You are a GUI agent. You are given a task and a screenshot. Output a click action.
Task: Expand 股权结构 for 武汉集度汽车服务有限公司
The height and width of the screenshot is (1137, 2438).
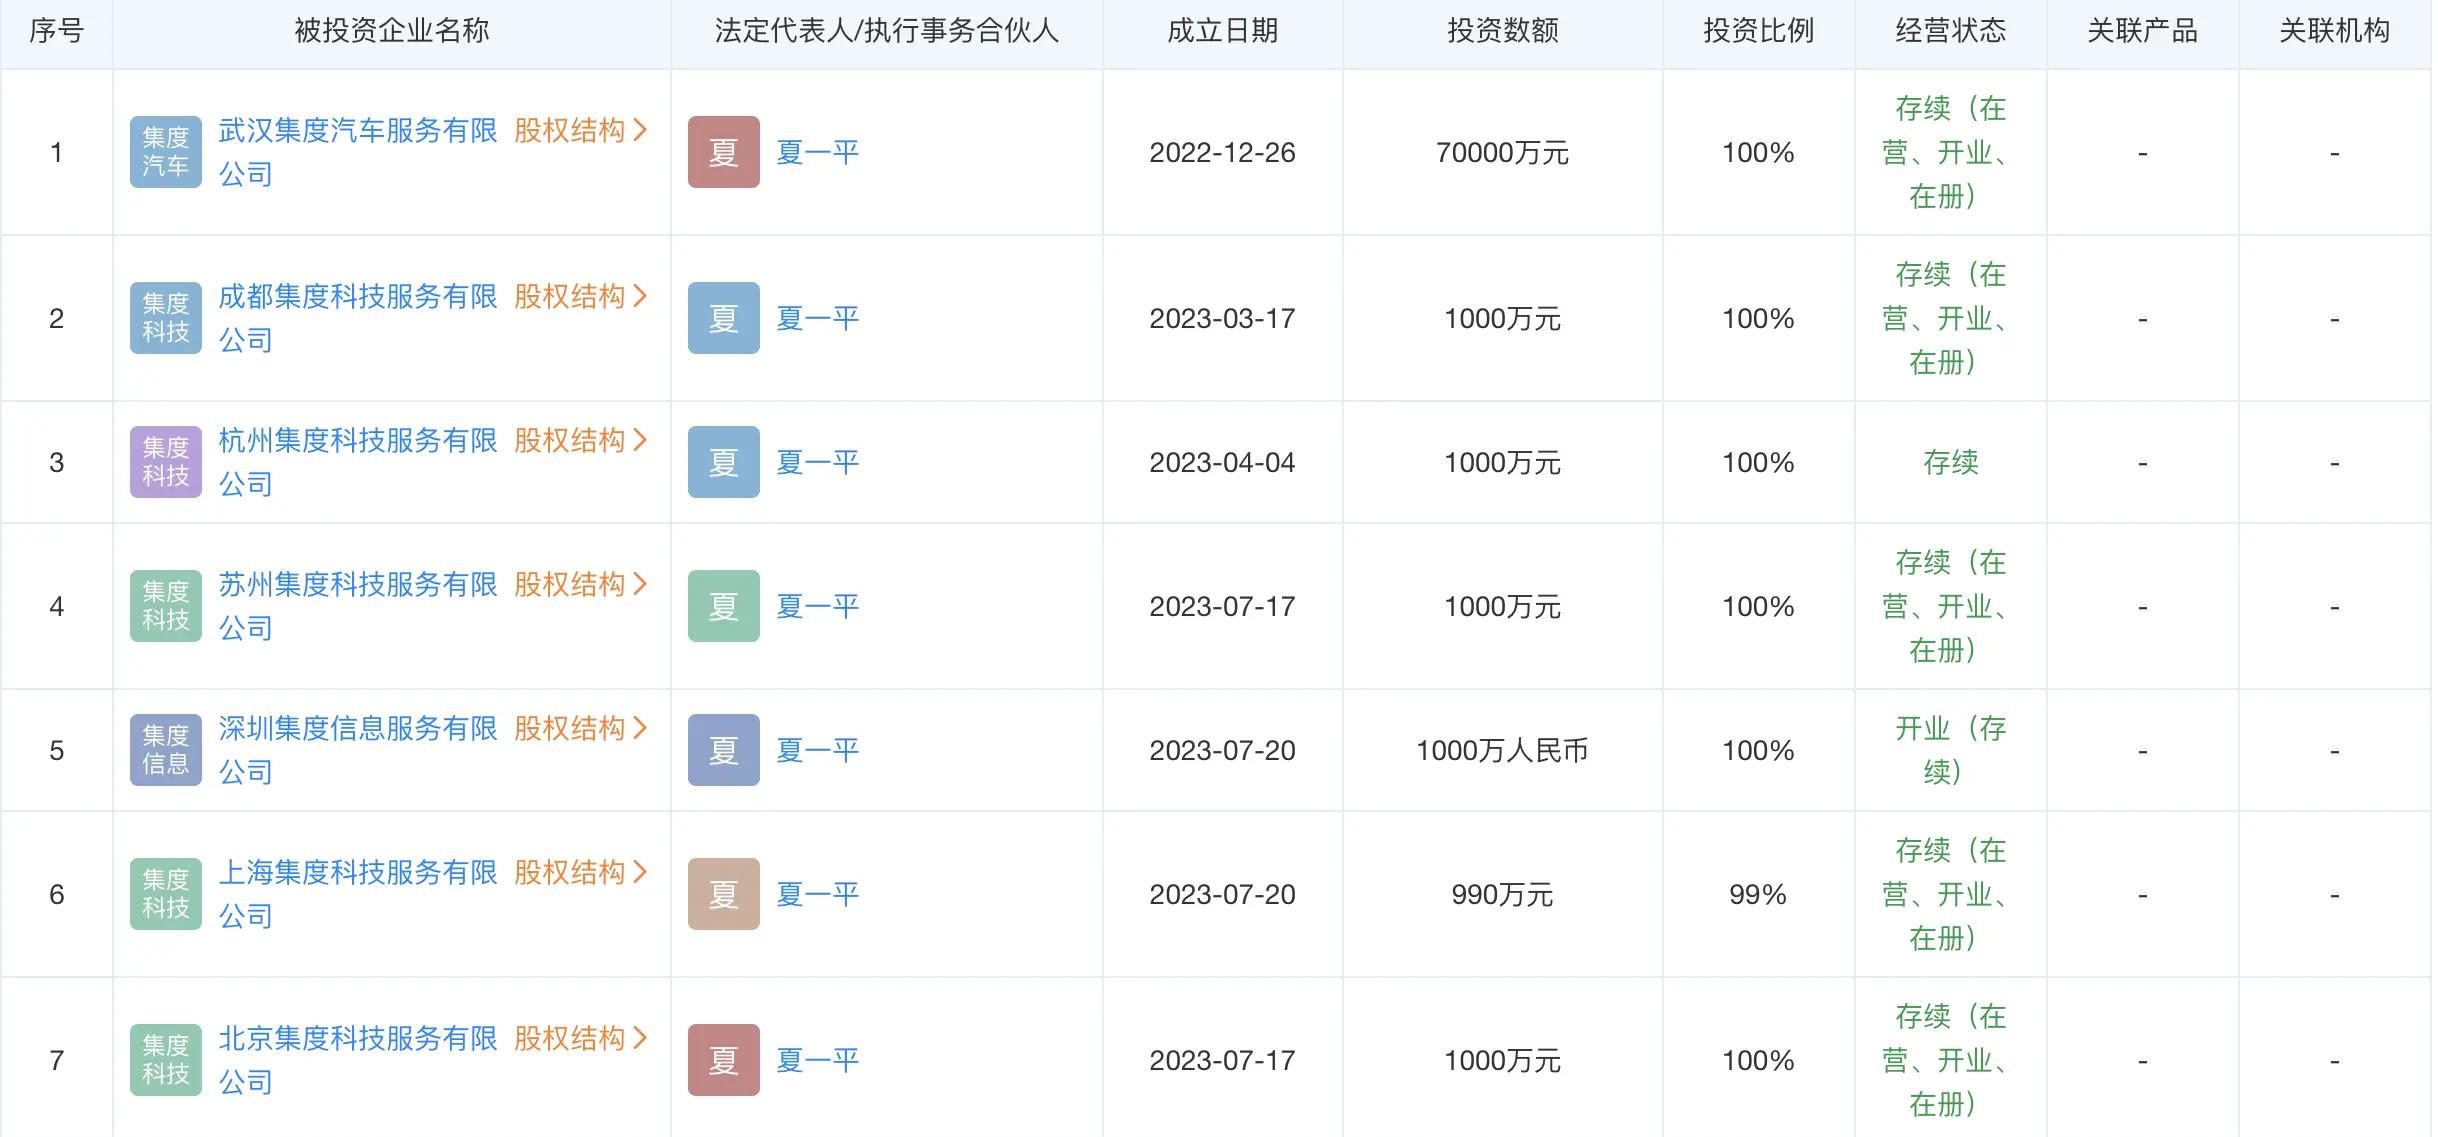pyautogui.click(x=581, y=130)
